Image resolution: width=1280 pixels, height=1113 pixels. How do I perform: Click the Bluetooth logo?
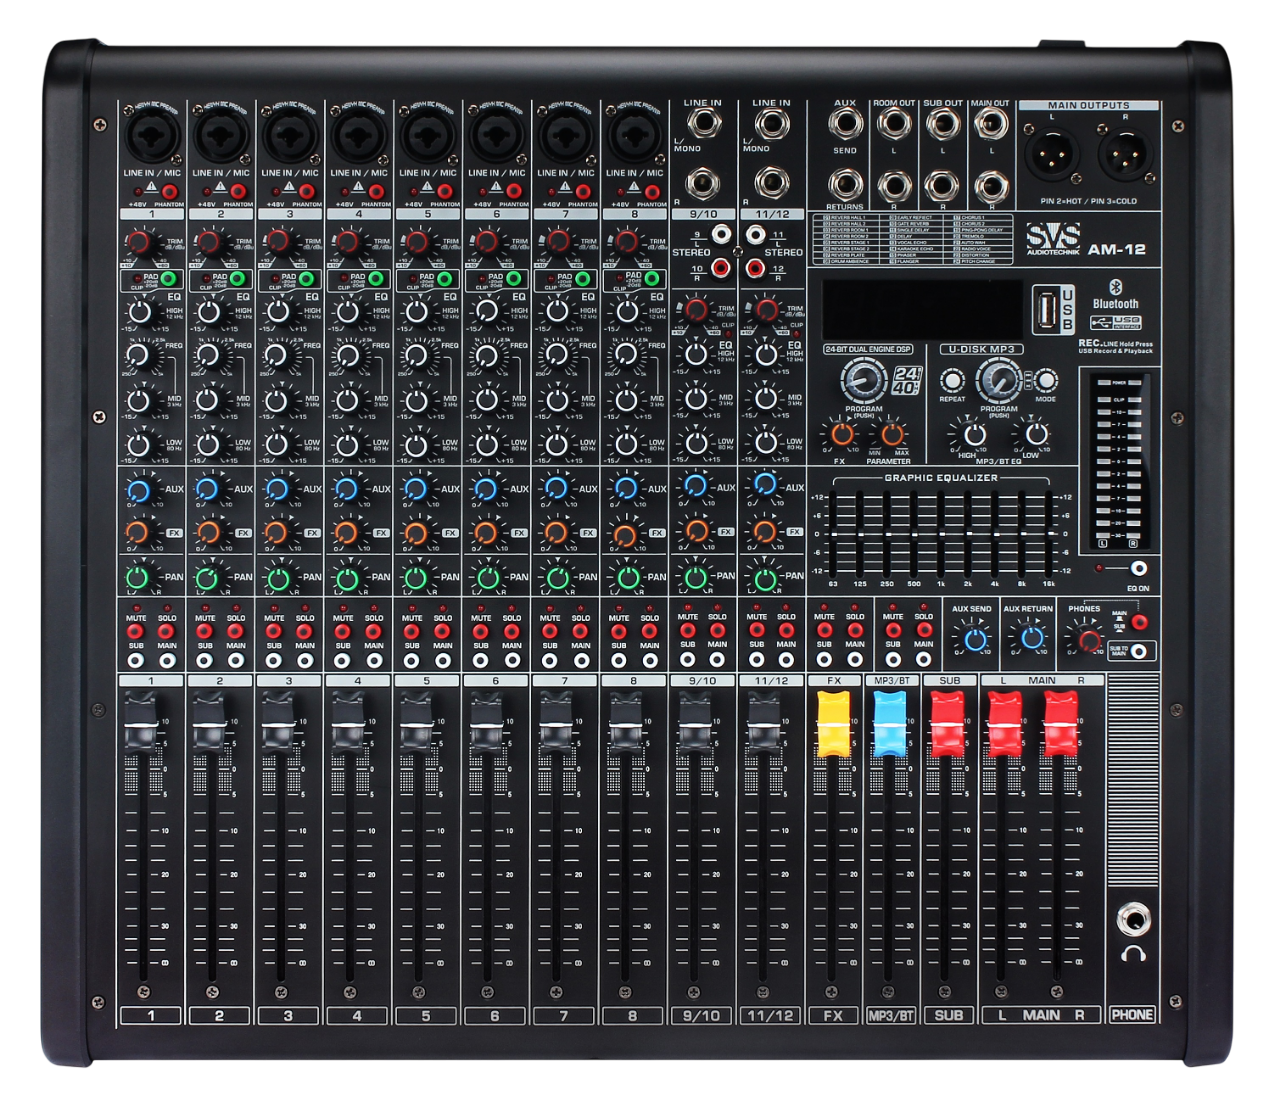pyautogui.click(x=1116, y=288)
